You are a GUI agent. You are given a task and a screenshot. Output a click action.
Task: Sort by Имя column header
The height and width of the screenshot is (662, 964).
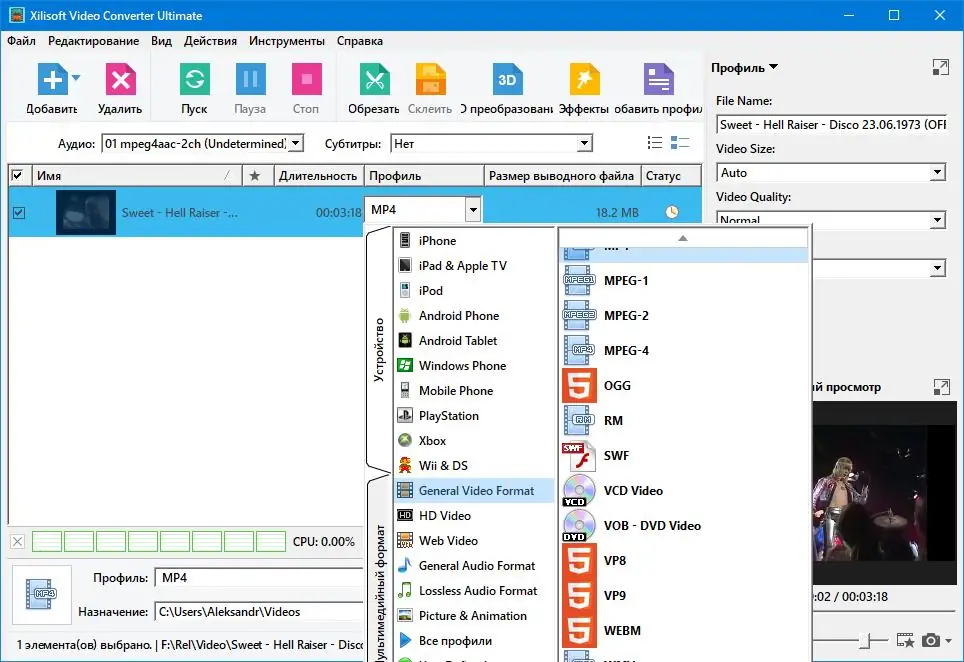(136, 176)
